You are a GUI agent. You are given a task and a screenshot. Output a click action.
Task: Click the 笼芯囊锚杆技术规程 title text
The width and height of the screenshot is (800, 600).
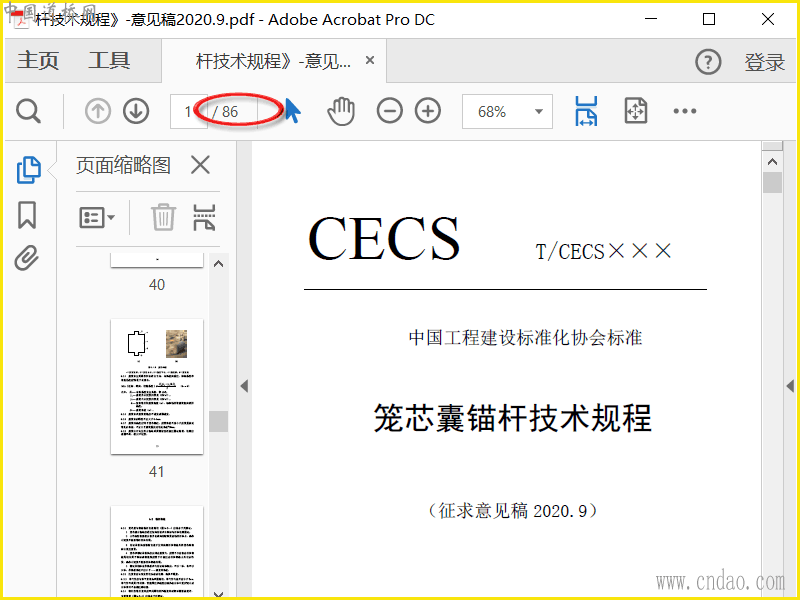513,418
